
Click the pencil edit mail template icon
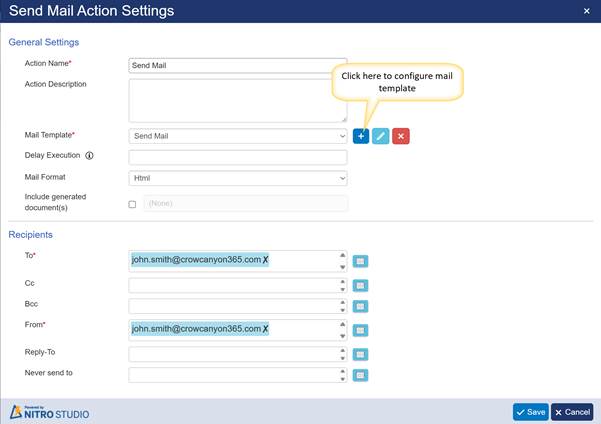pyautogui.click(x=381, y=136)
